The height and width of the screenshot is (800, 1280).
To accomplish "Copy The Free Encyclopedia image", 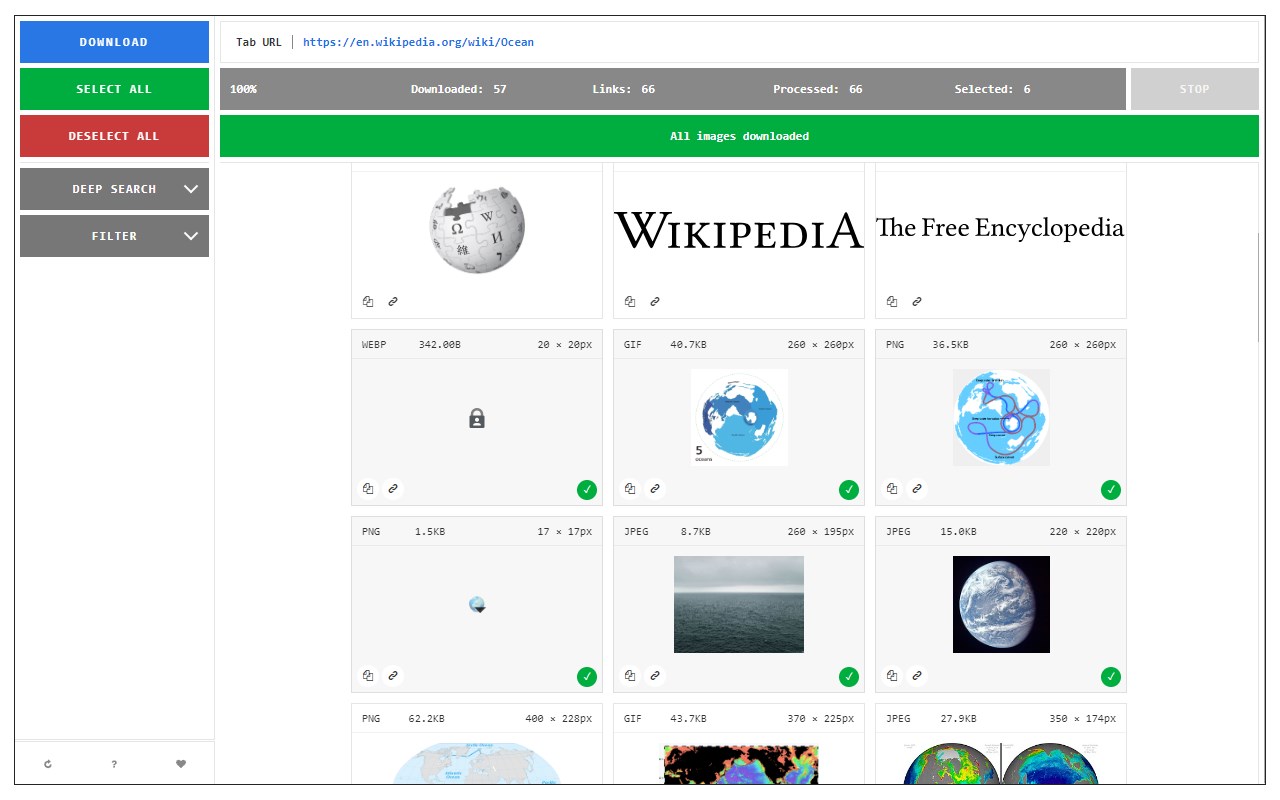I will point(892,301).
